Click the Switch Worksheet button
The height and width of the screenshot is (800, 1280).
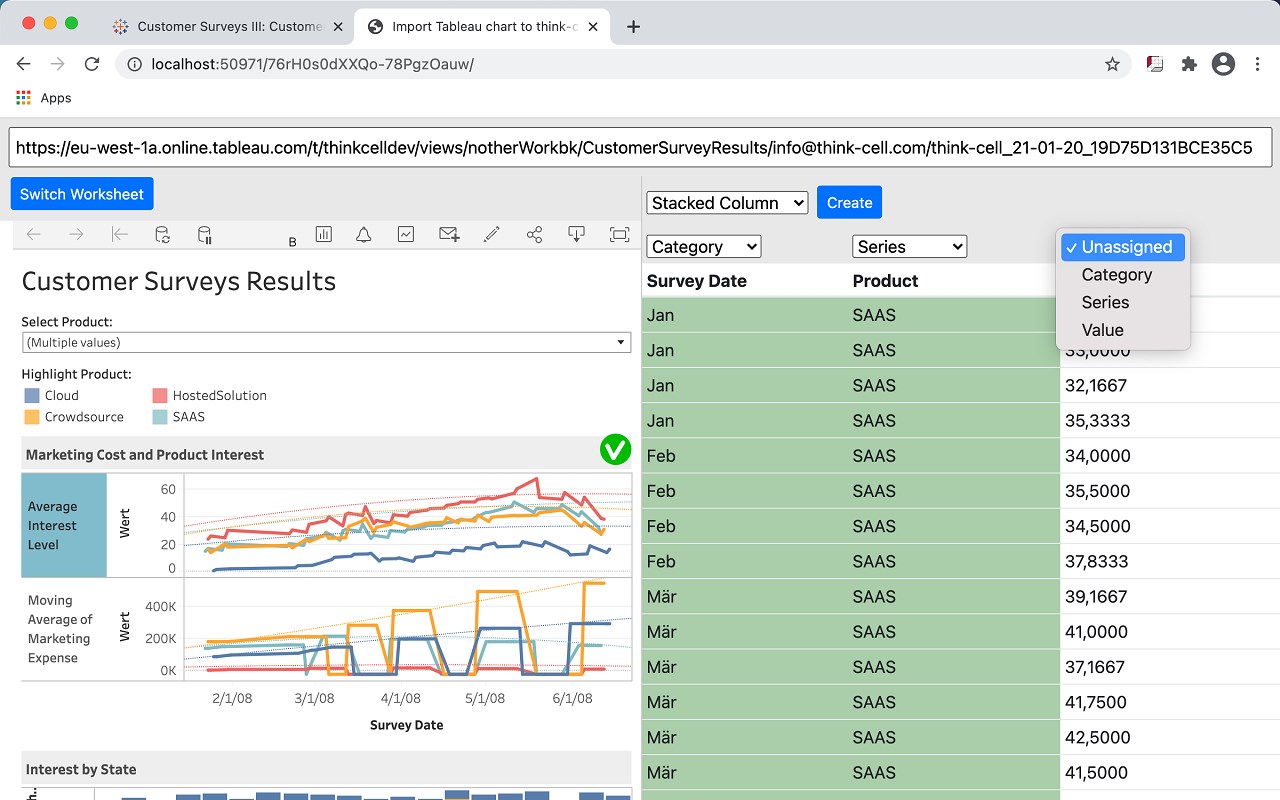[x=82, y=194]
